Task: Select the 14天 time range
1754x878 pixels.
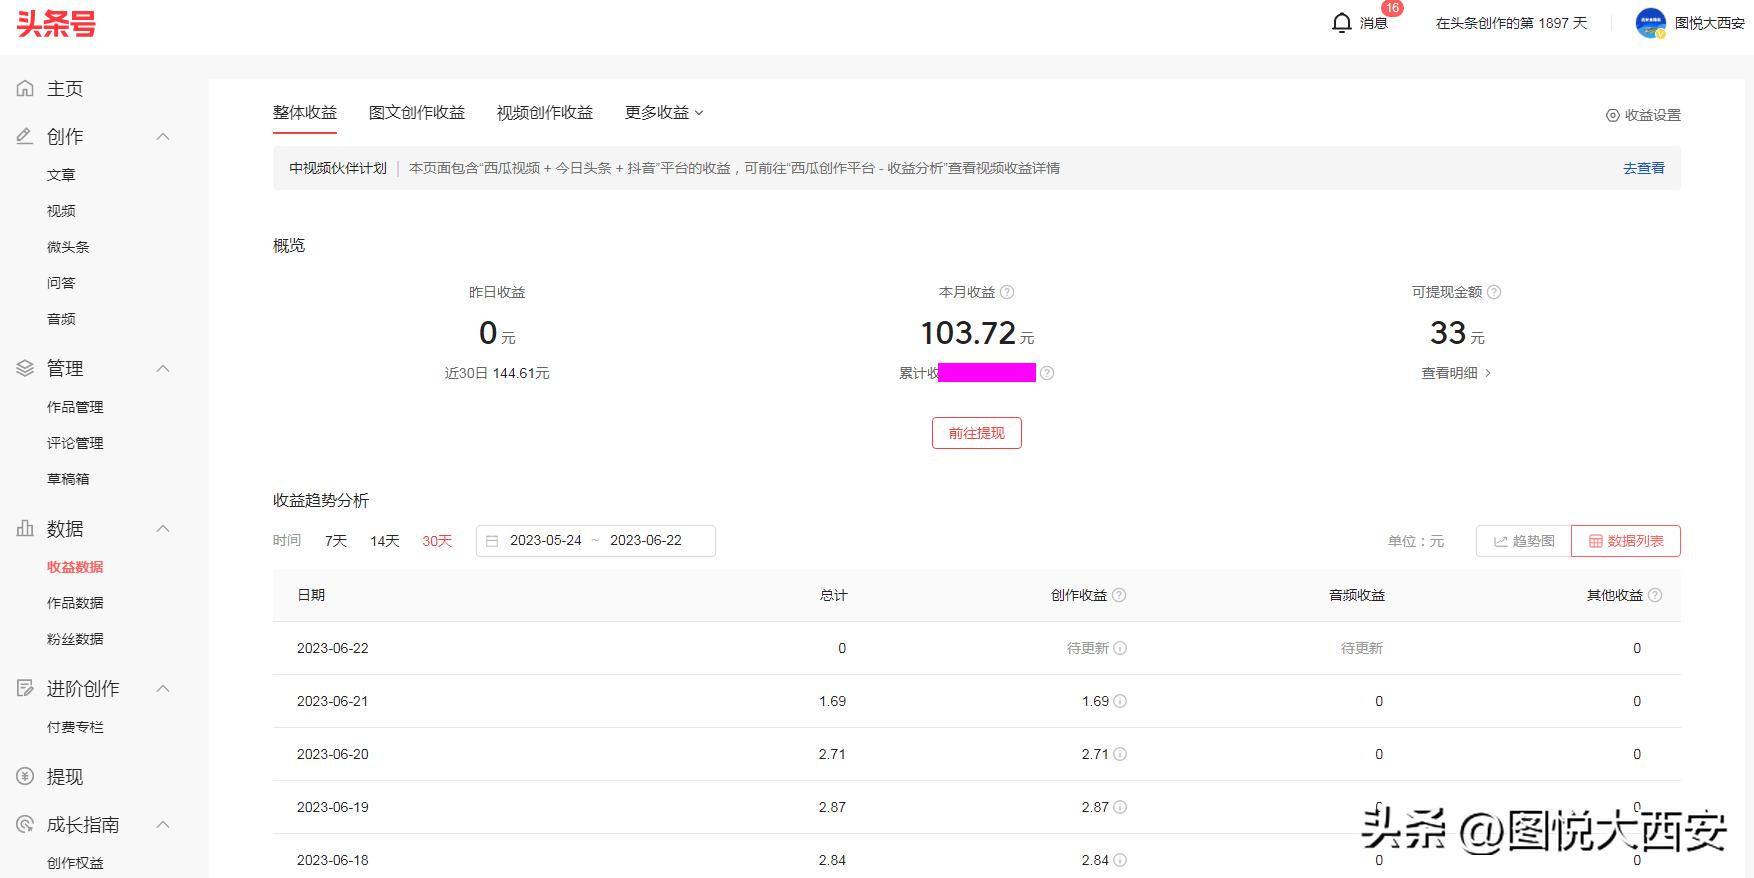Action: [385, 541]
